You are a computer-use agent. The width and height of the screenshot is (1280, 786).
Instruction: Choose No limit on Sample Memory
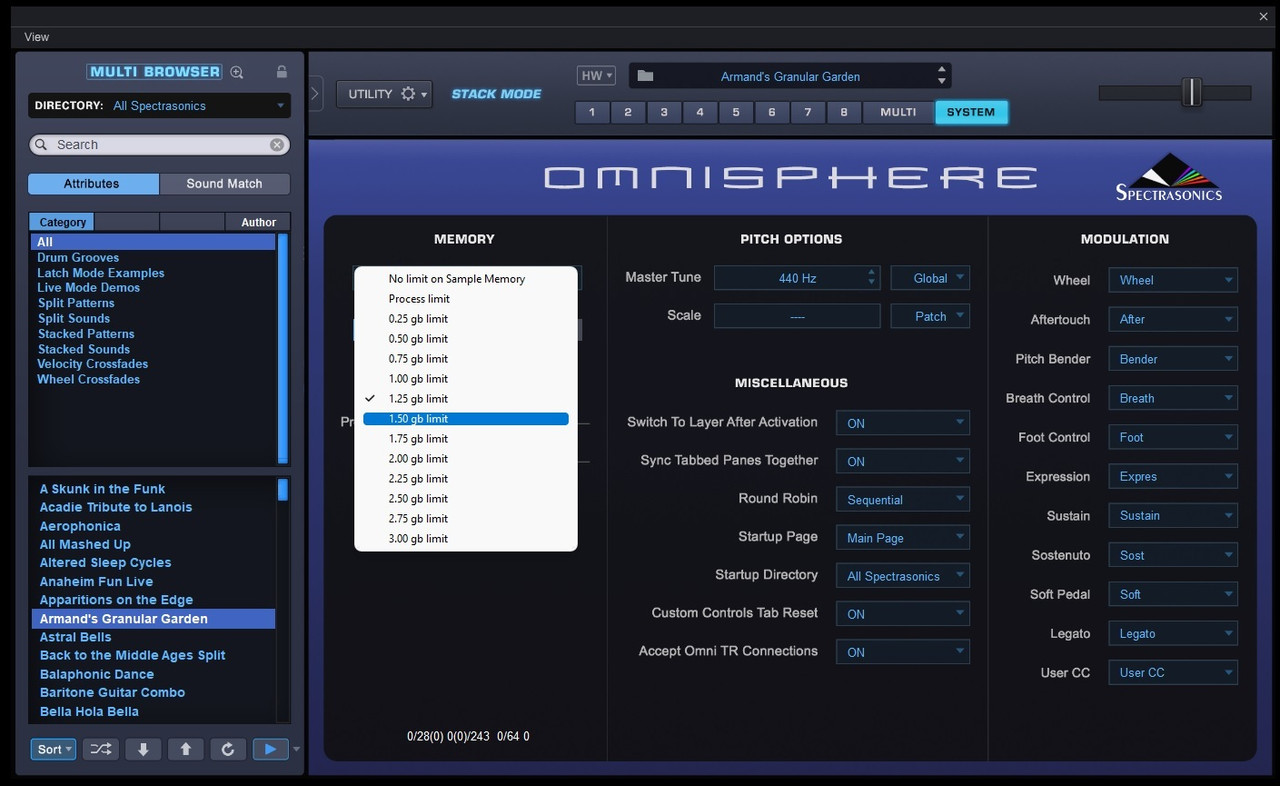coord(466,279)
